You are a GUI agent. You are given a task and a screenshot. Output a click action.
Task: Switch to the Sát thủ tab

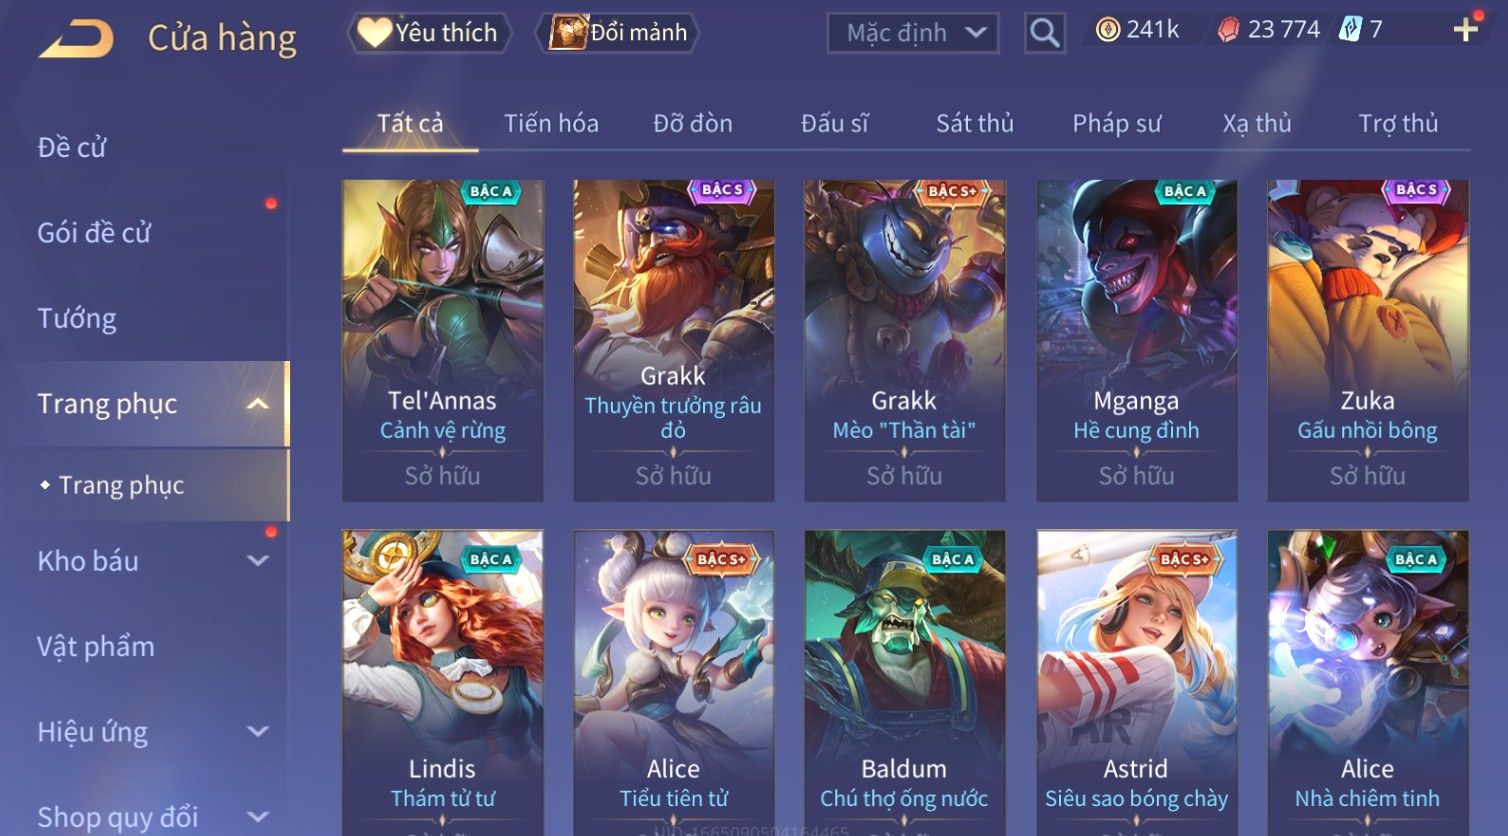pyautogui.click(x=975, y=123)
